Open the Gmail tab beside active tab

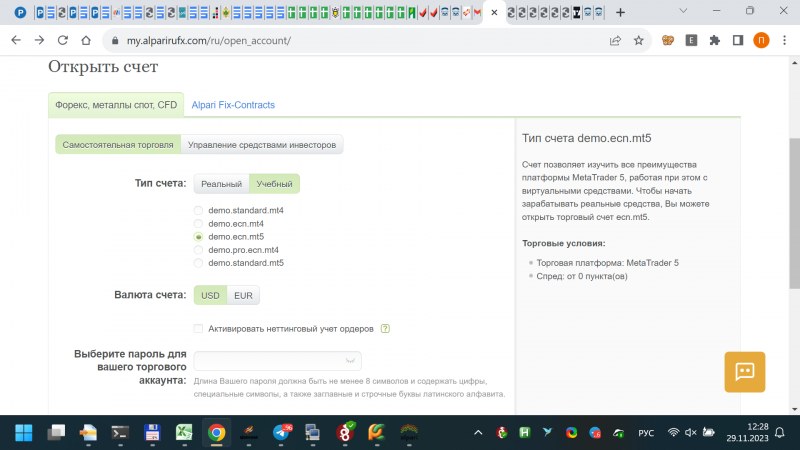tap(478, 12)
